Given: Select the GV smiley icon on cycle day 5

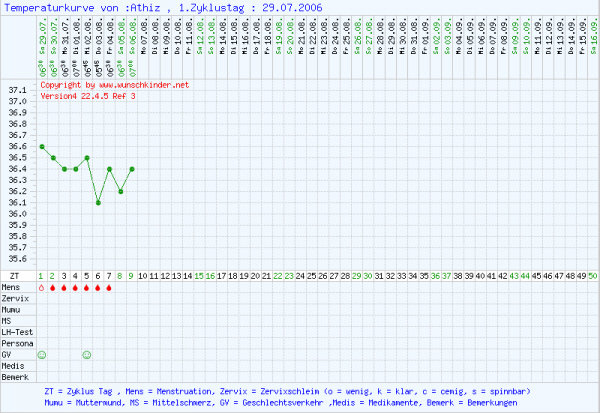Looking at the screenshot, I should (87, 354).
